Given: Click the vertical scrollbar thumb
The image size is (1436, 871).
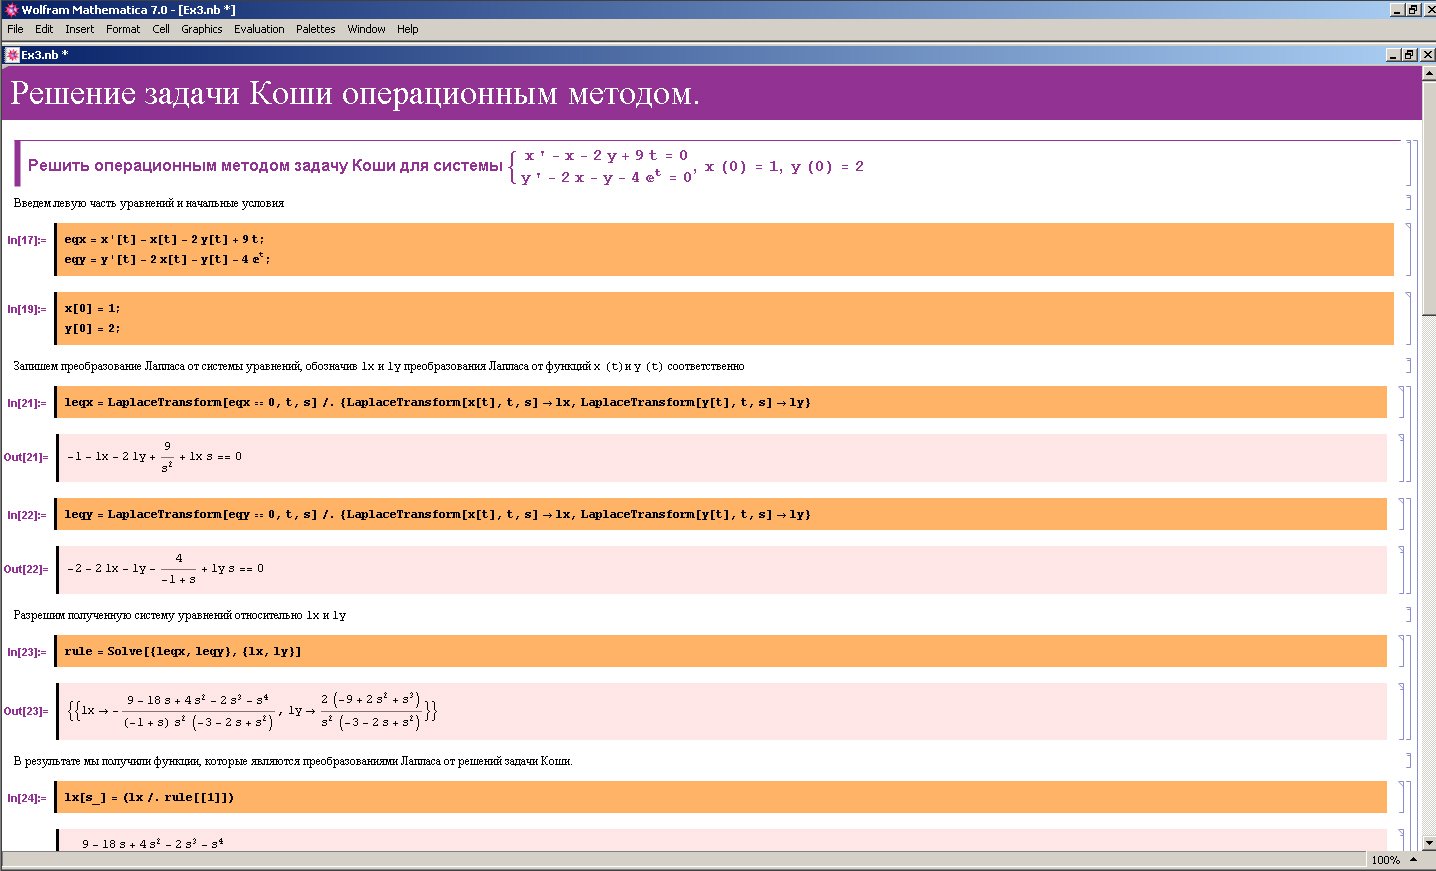Looking at the screenshot, I should tap(1428, 200).
